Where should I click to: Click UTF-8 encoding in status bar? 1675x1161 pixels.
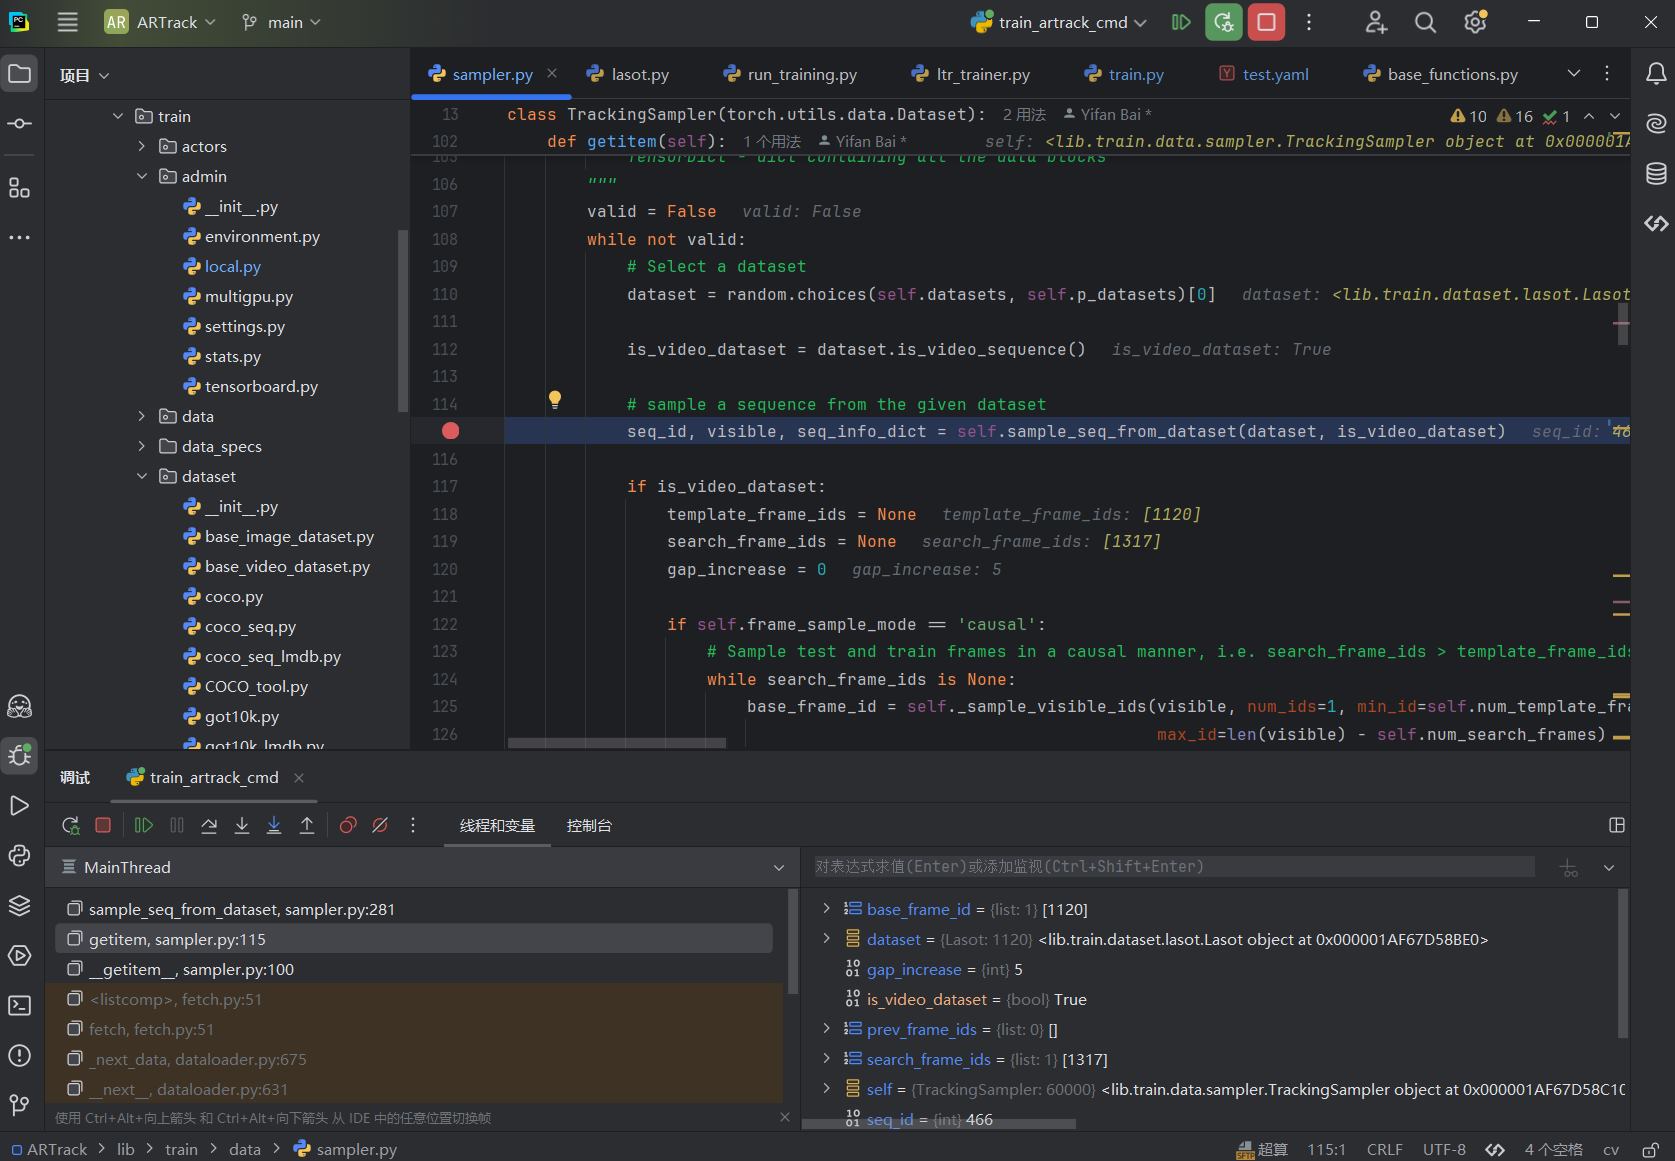(1444, 1149)
